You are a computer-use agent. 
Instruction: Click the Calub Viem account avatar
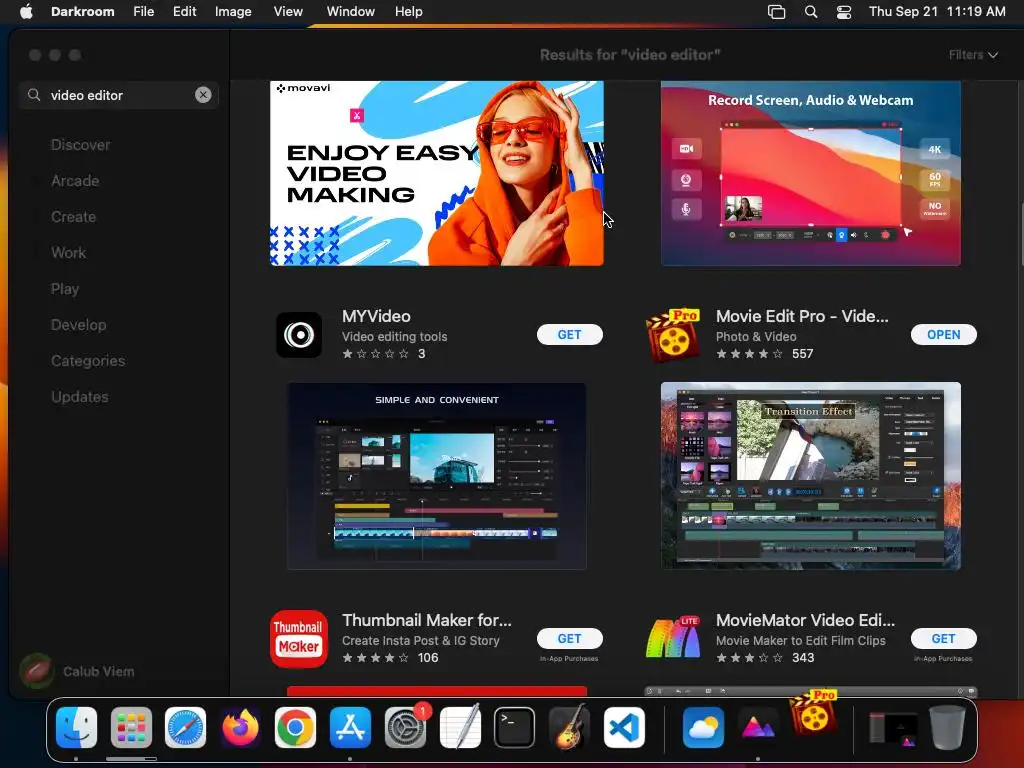pyautogui.click(x=37, y=671)
